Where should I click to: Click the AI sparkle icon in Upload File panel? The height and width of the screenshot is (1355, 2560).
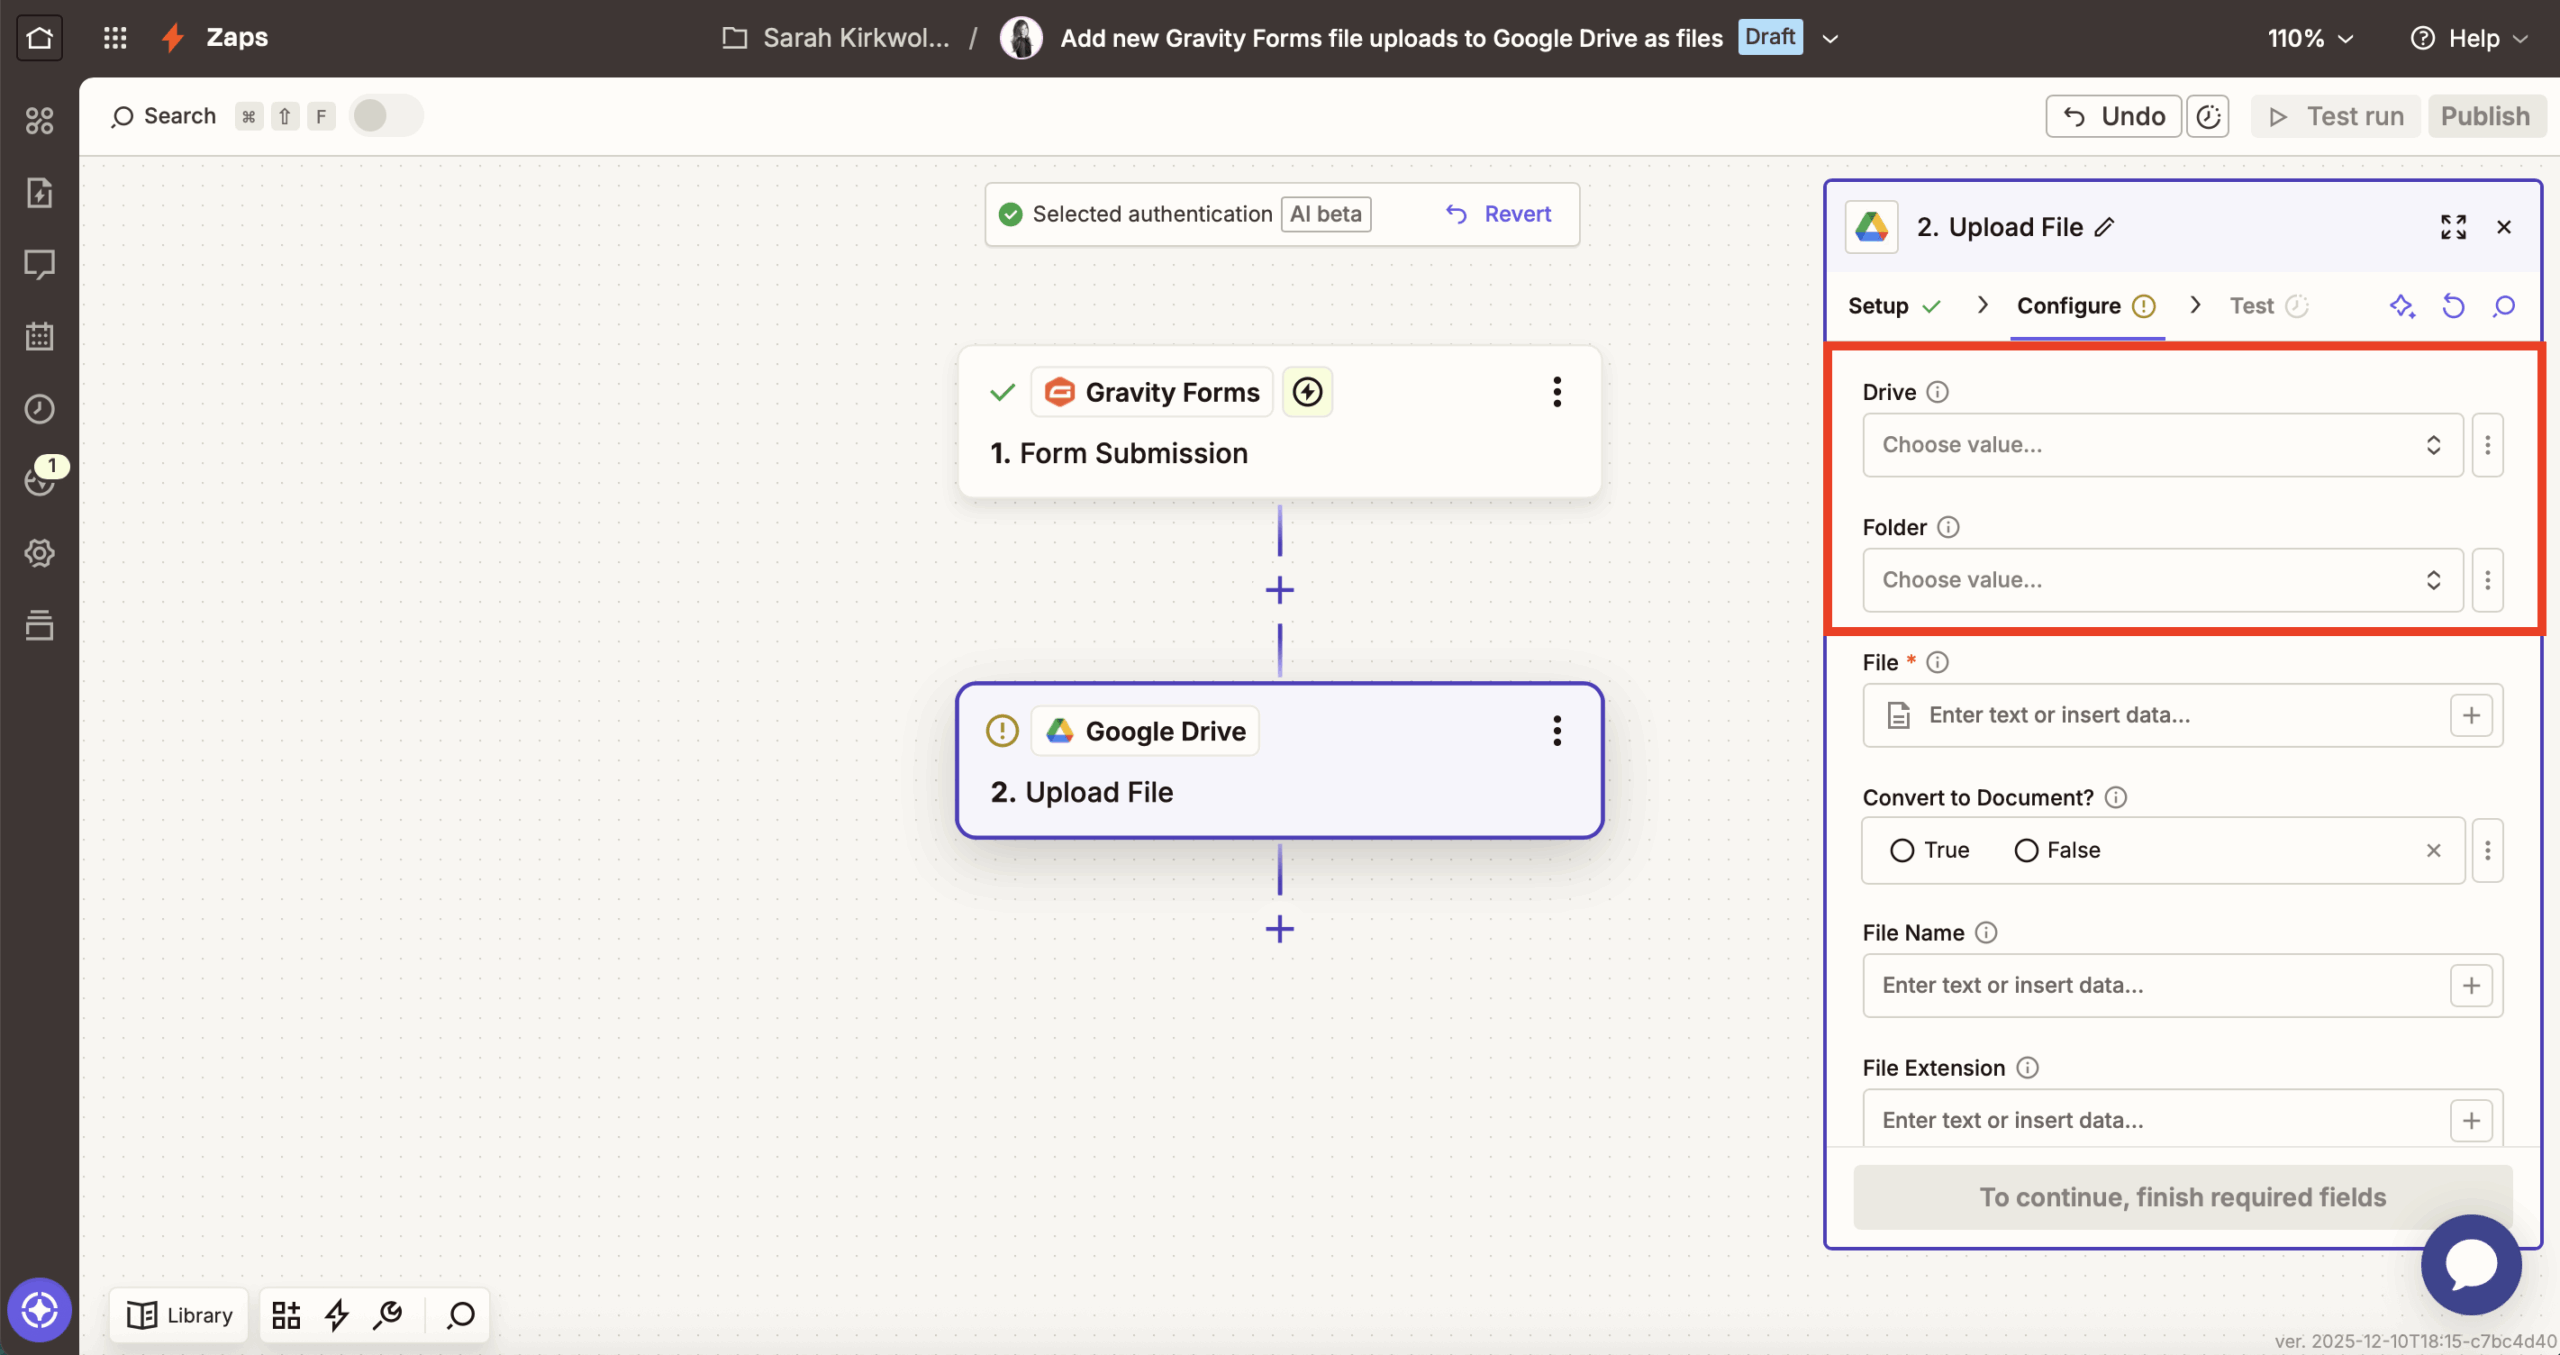[2404, 306]
